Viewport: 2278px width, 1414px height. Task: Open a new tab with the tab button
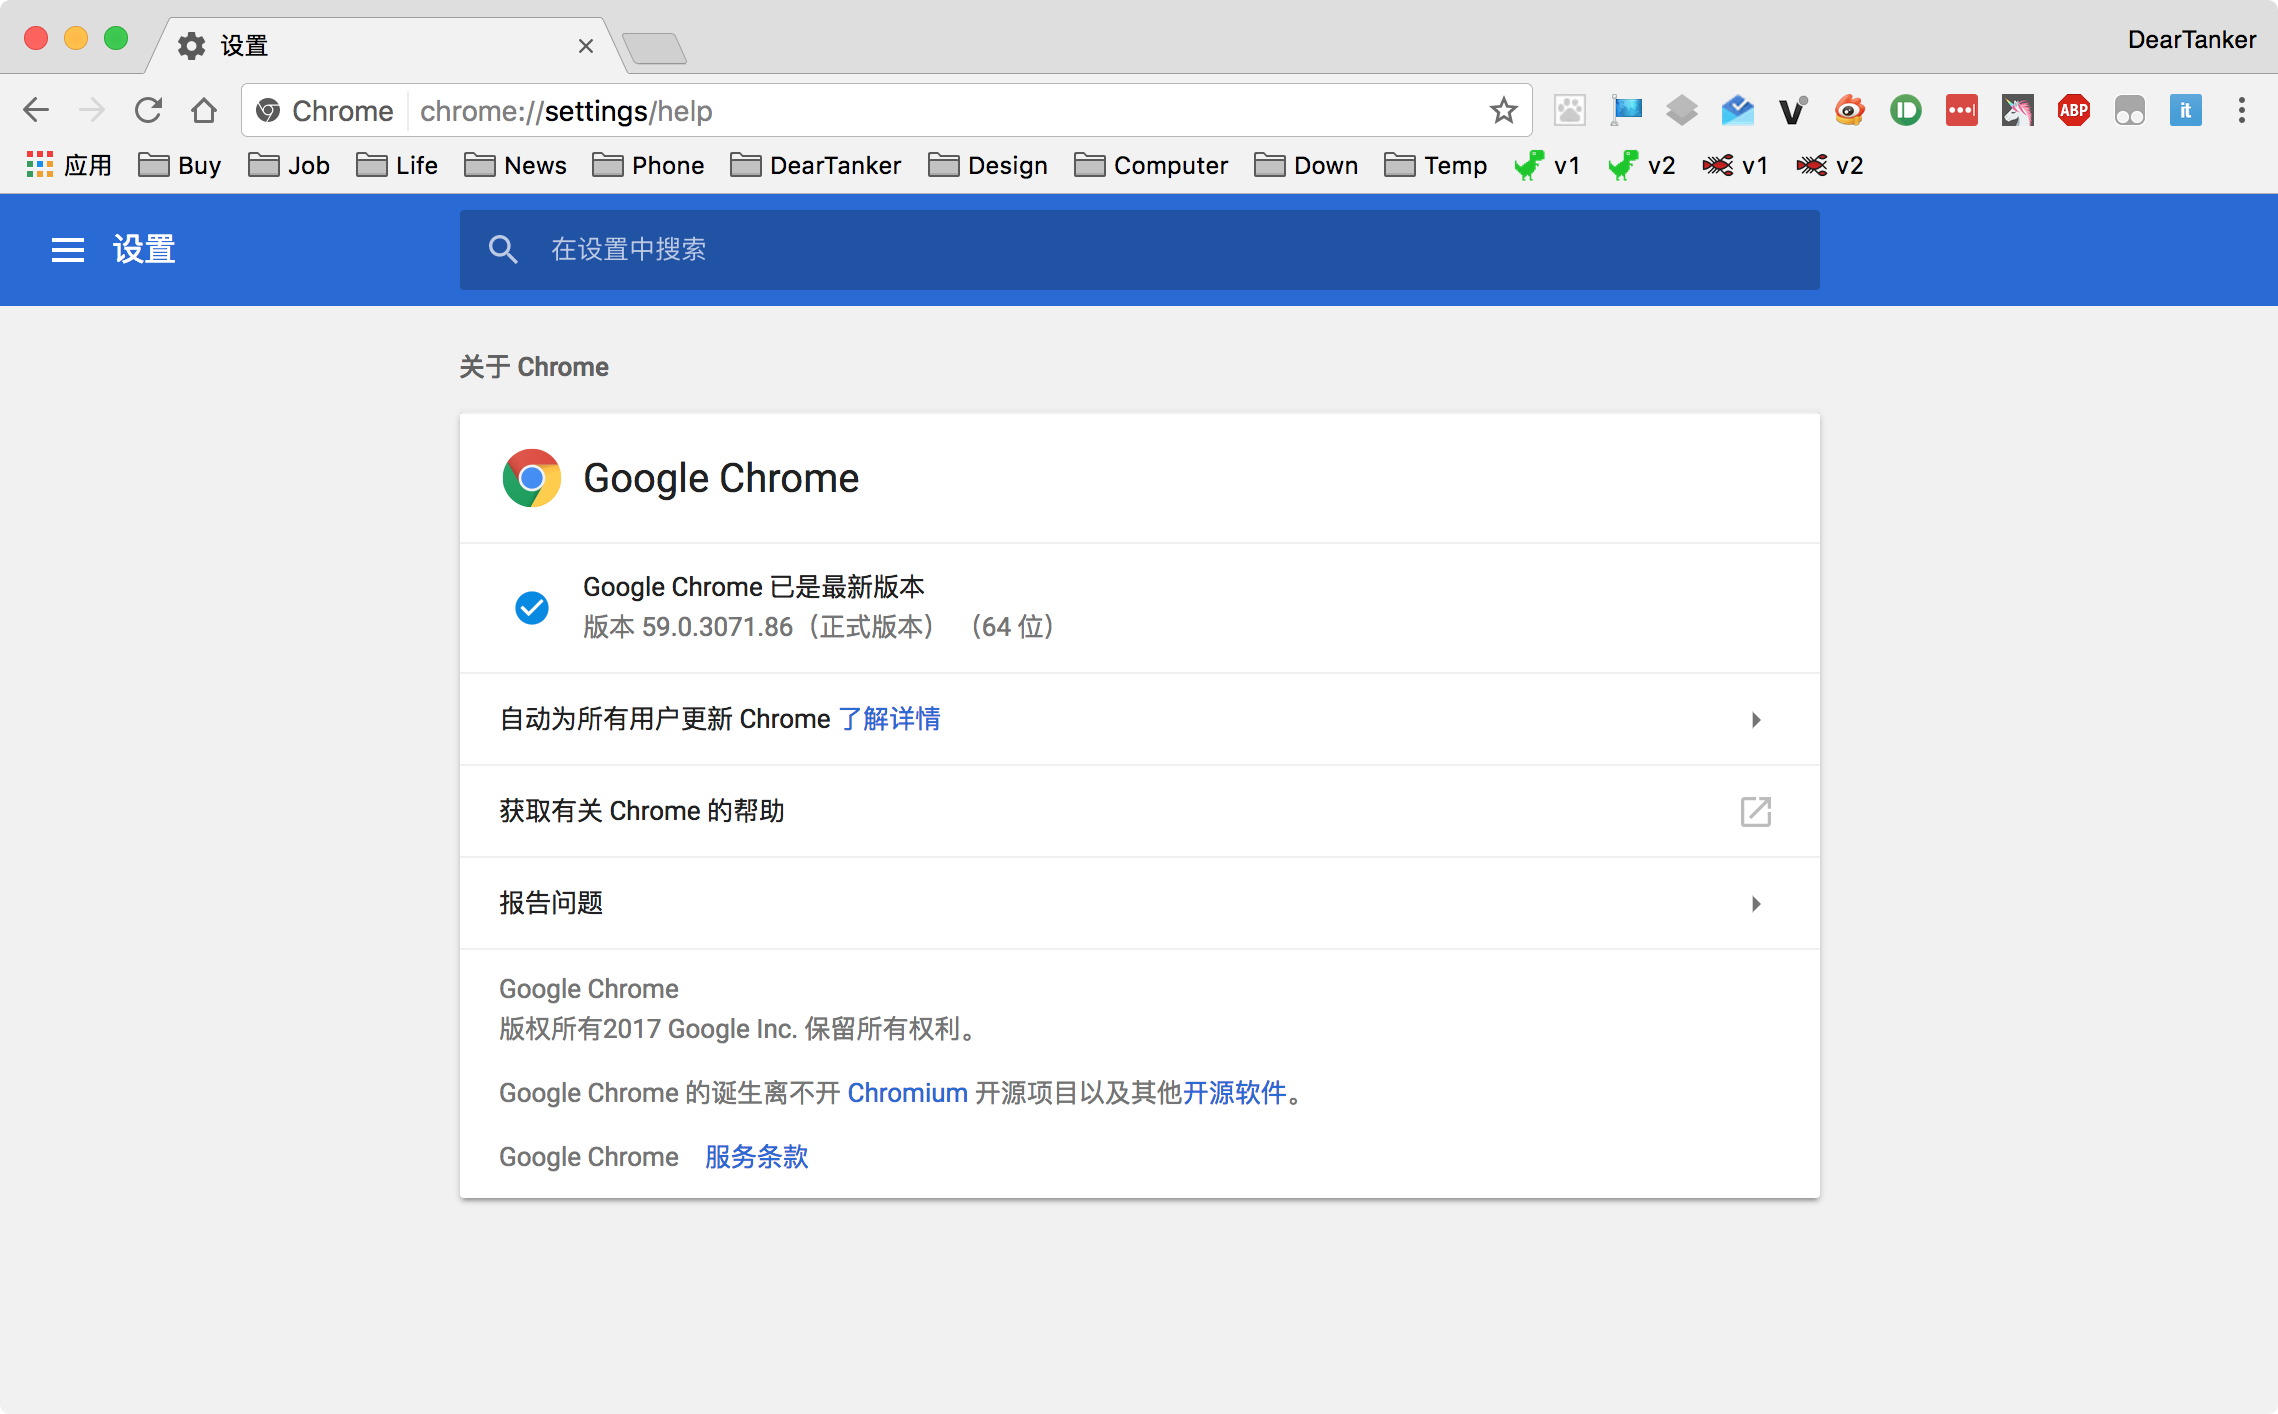(655, 48)
